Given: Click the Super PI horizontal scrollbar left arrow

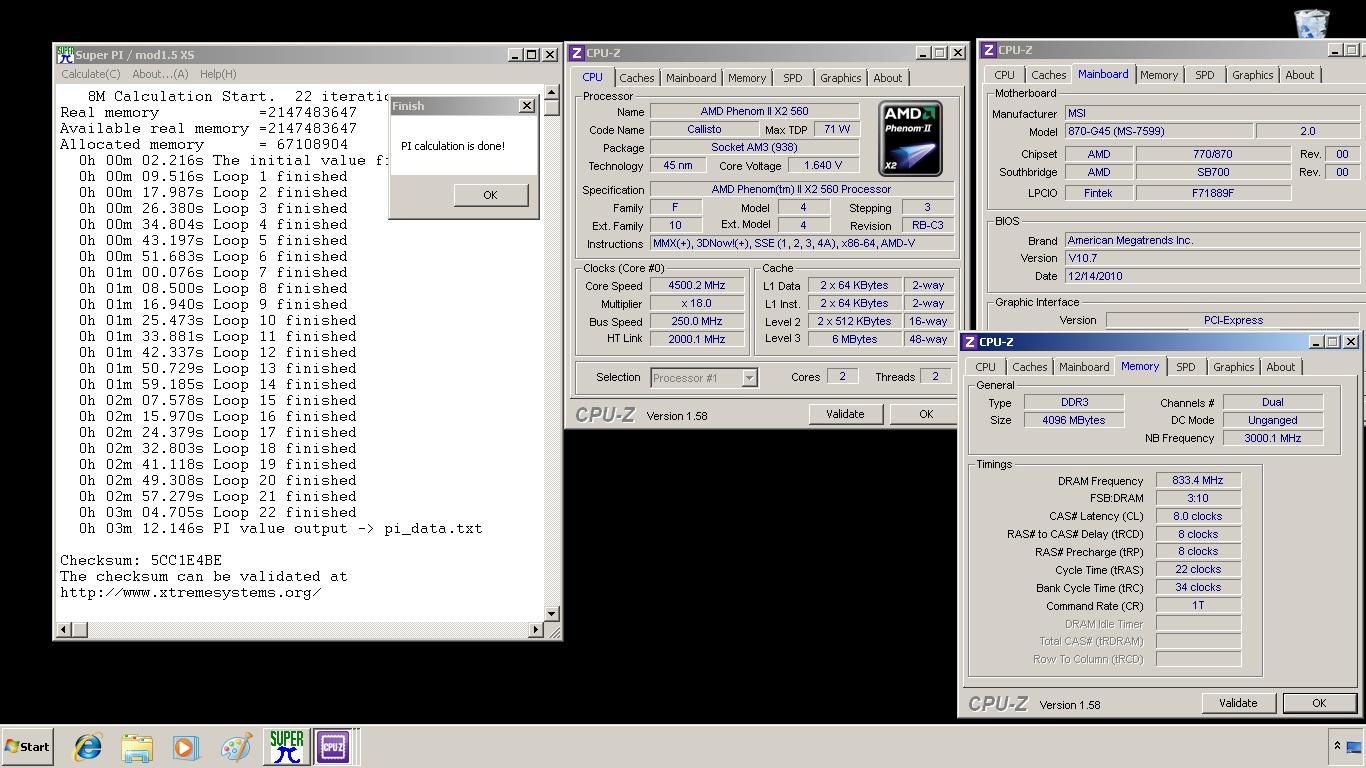Looking at the screenshot, I should [65, 629].
